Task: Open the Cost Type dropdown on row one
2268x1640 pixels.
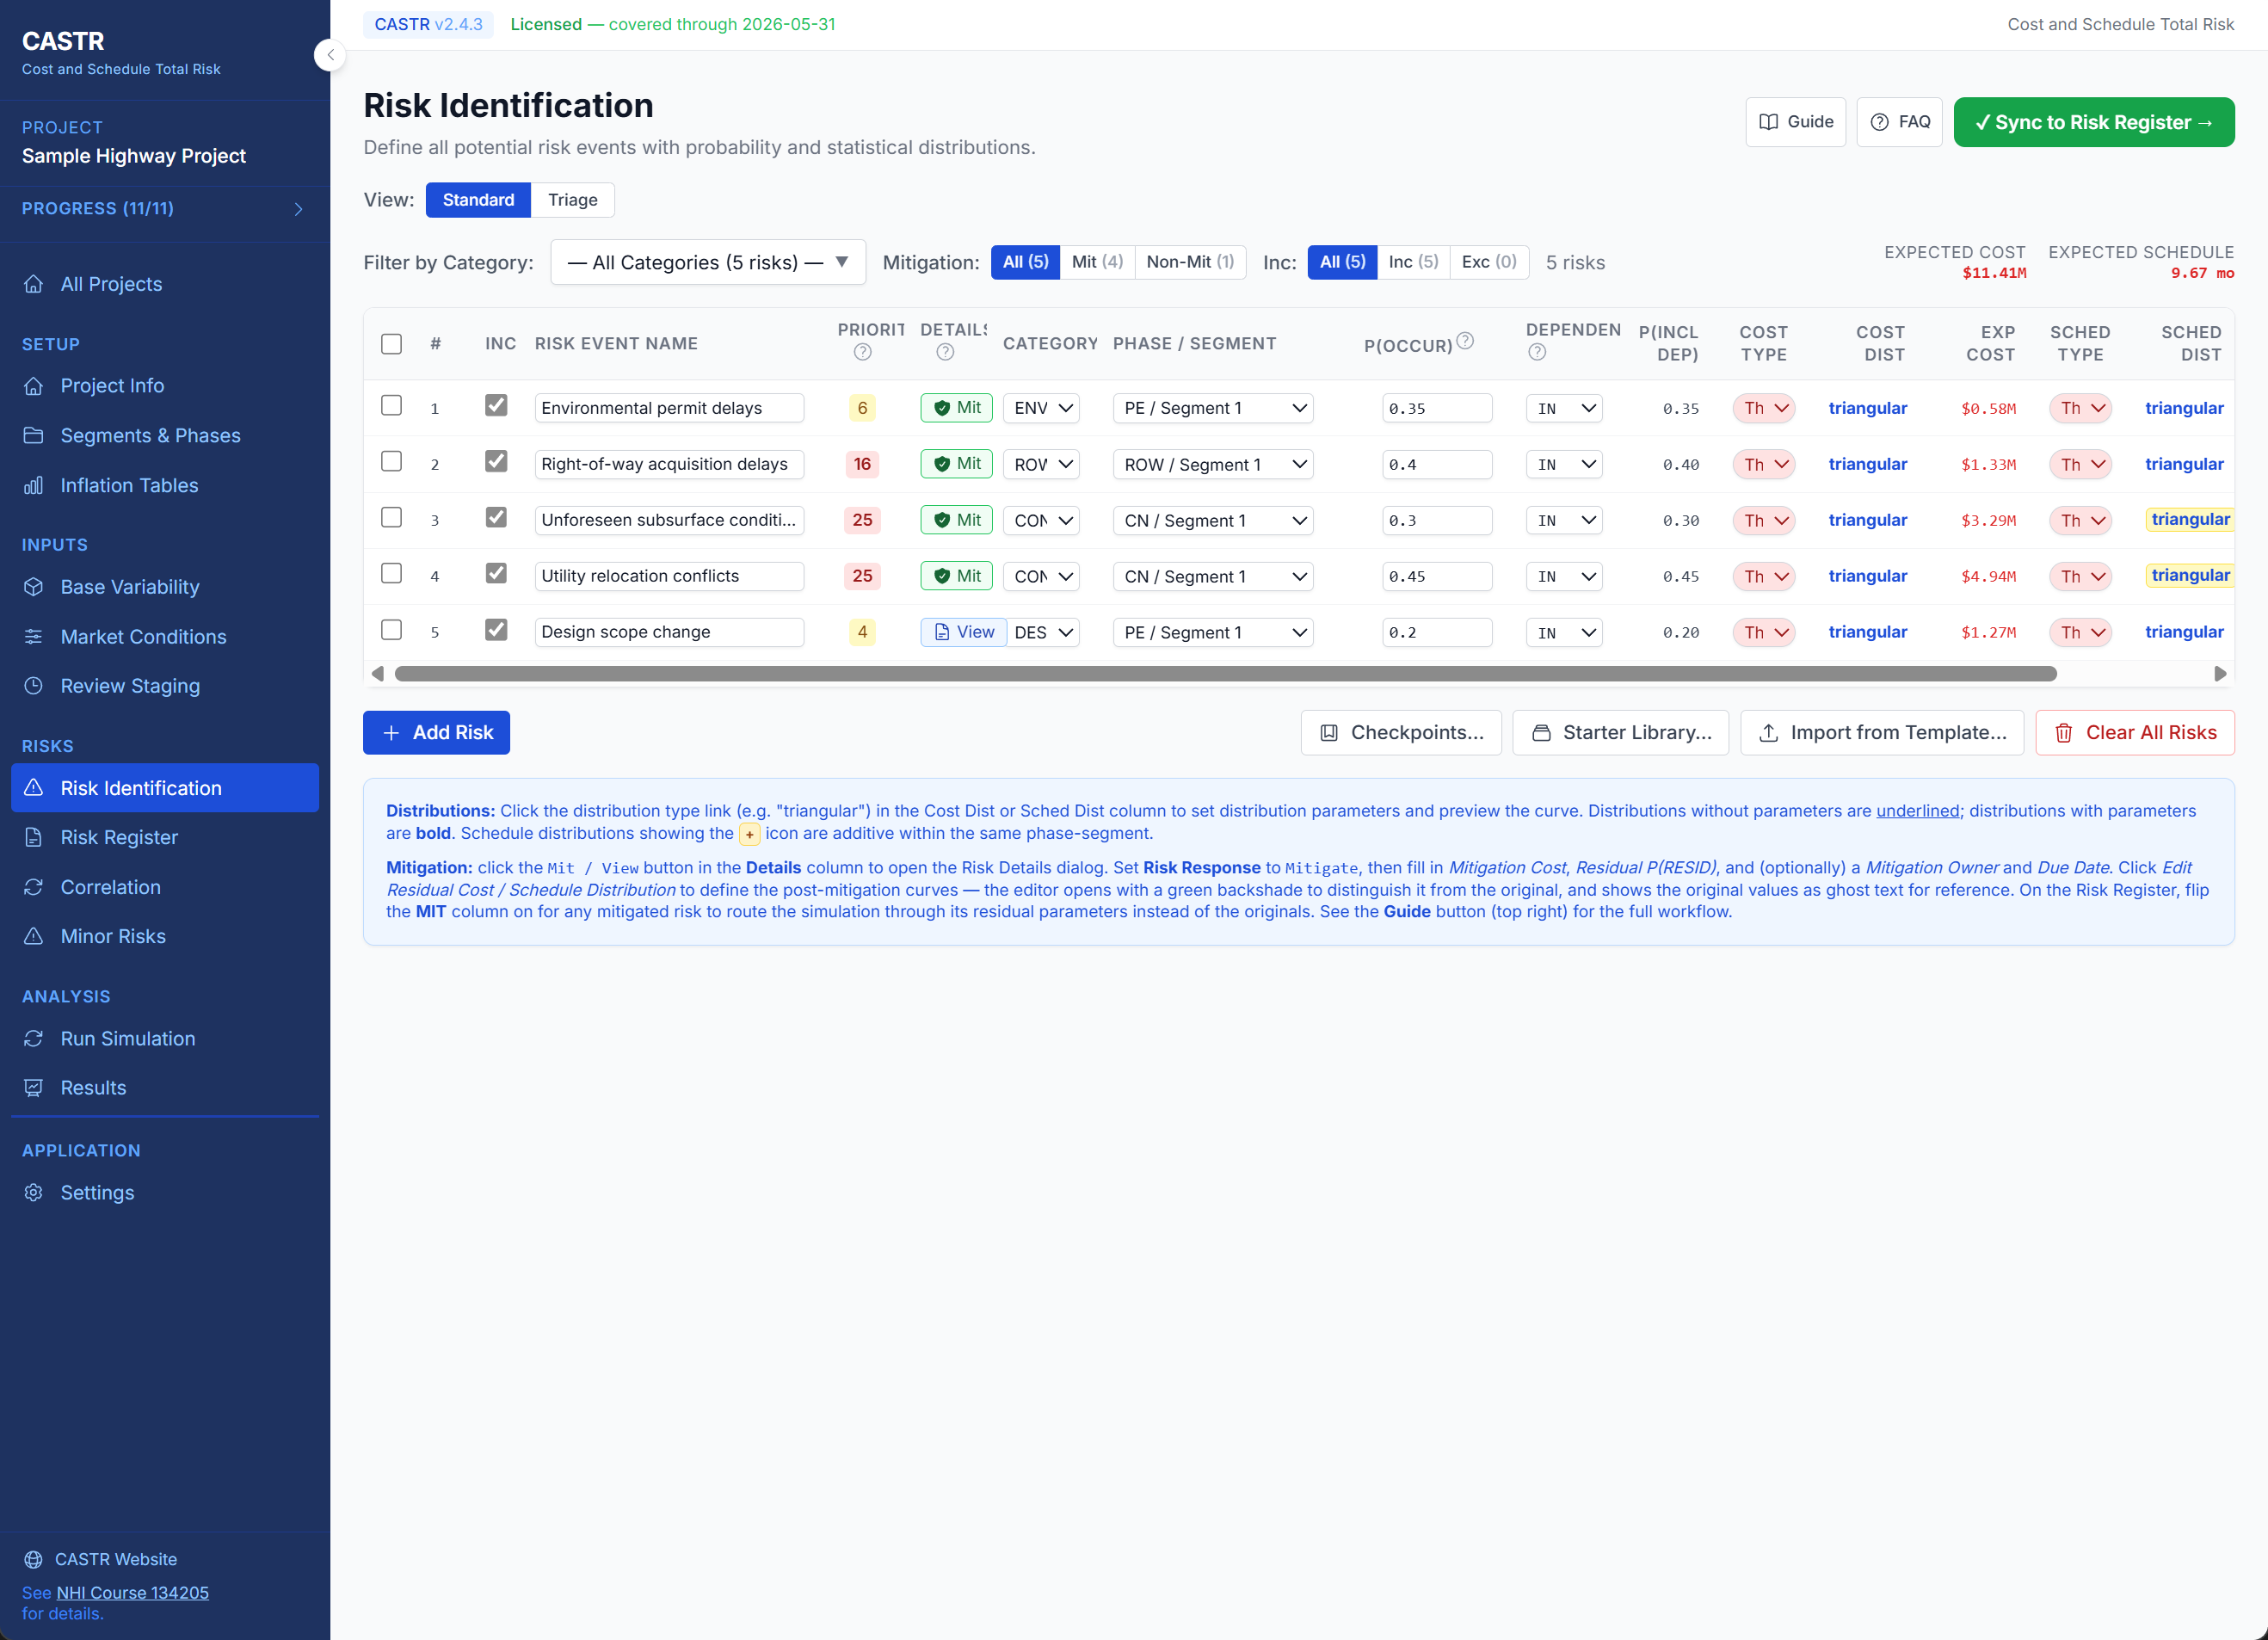Action: 1764,408
